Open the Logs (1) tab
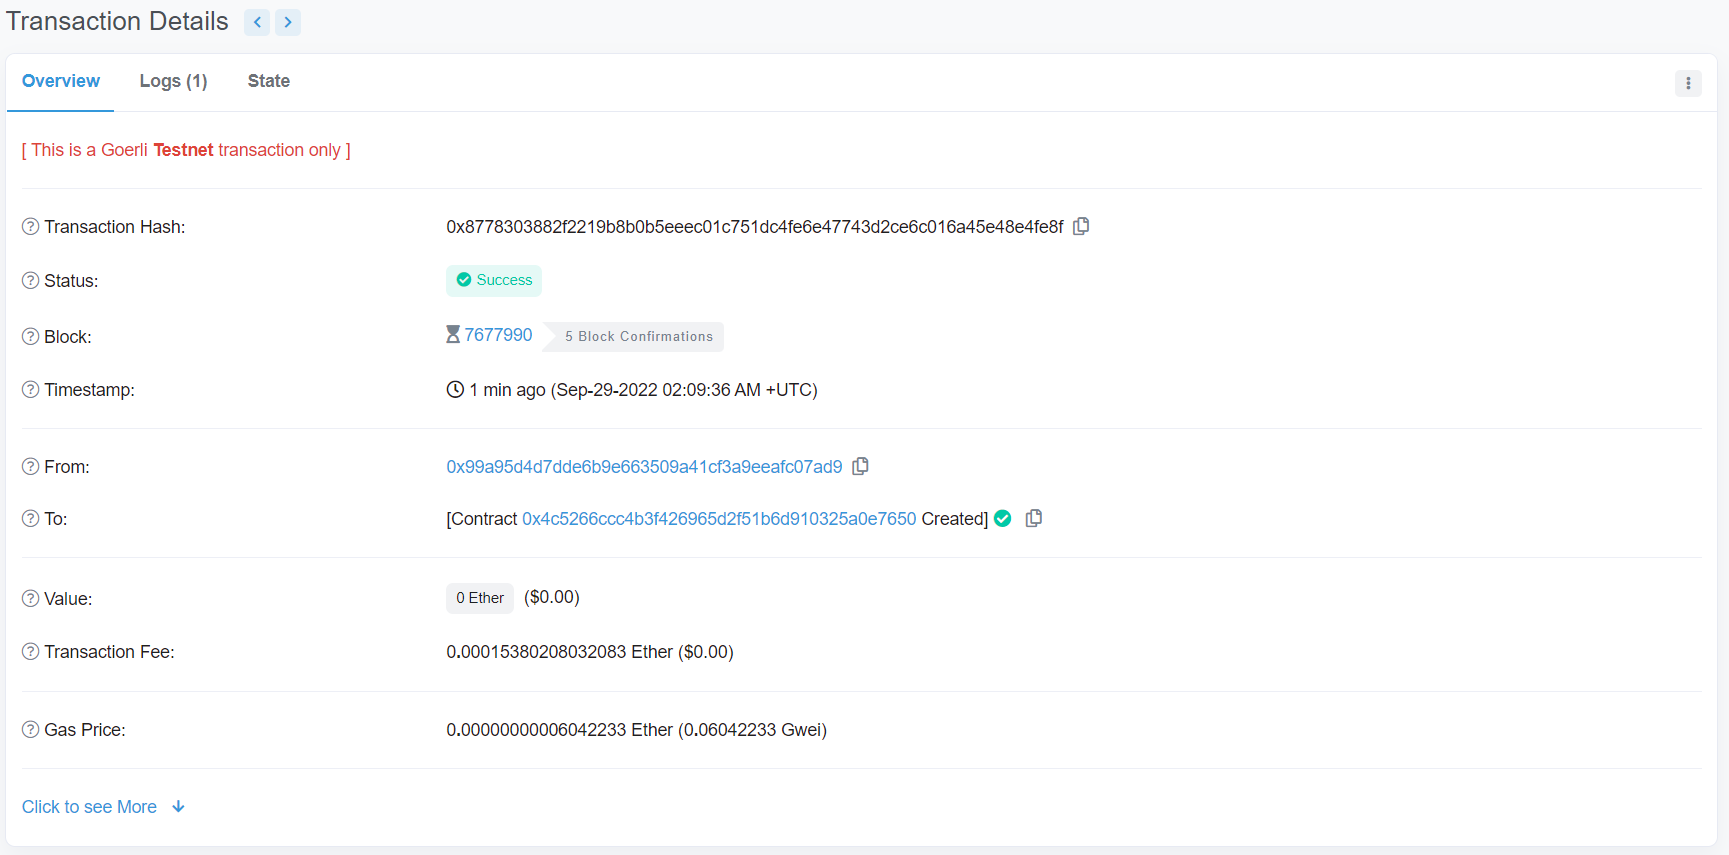The height and width of the screenshot is (855, 1729). click(174, 81)
